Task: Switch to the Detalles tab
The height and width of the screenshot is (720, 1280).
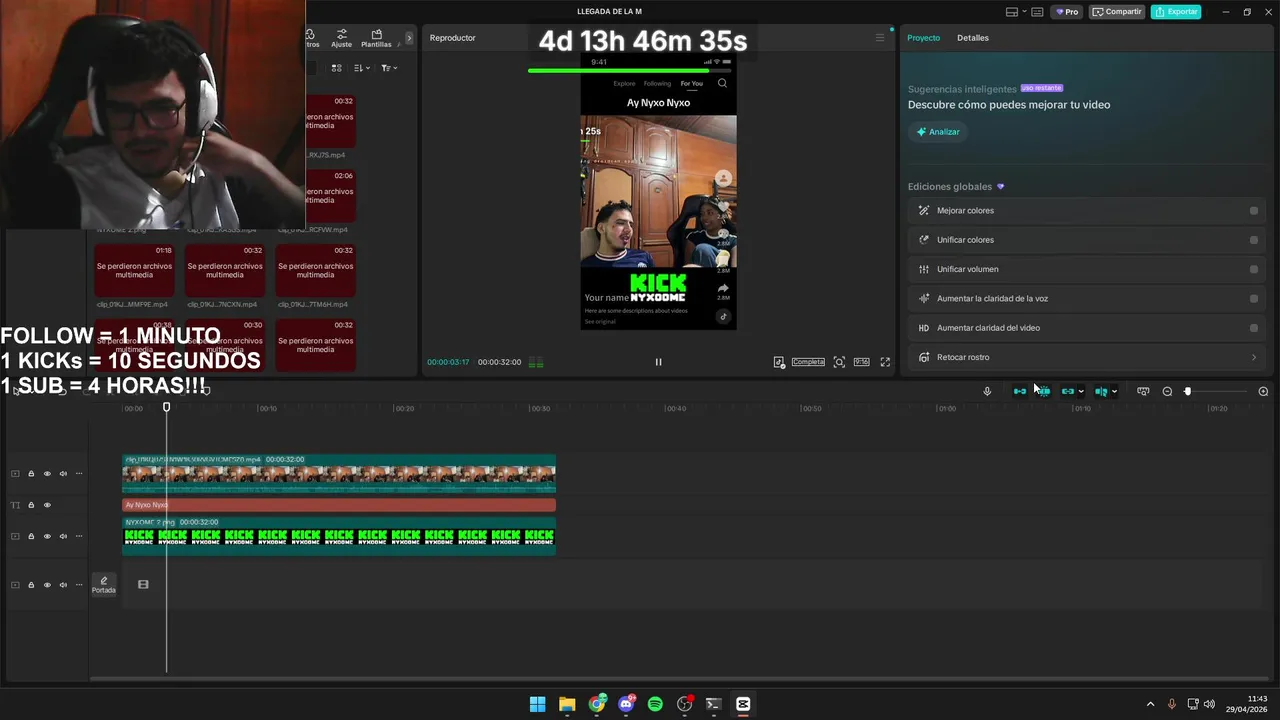Action: click(x=973, y=38)
